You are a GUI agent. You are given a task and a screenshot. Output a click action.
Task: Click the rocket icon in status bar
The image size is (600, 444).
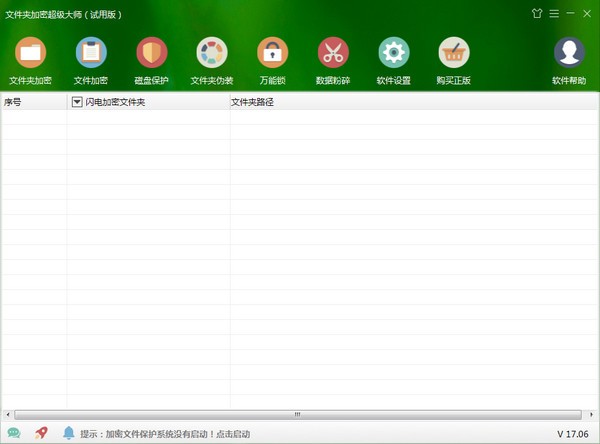(41, 433)
